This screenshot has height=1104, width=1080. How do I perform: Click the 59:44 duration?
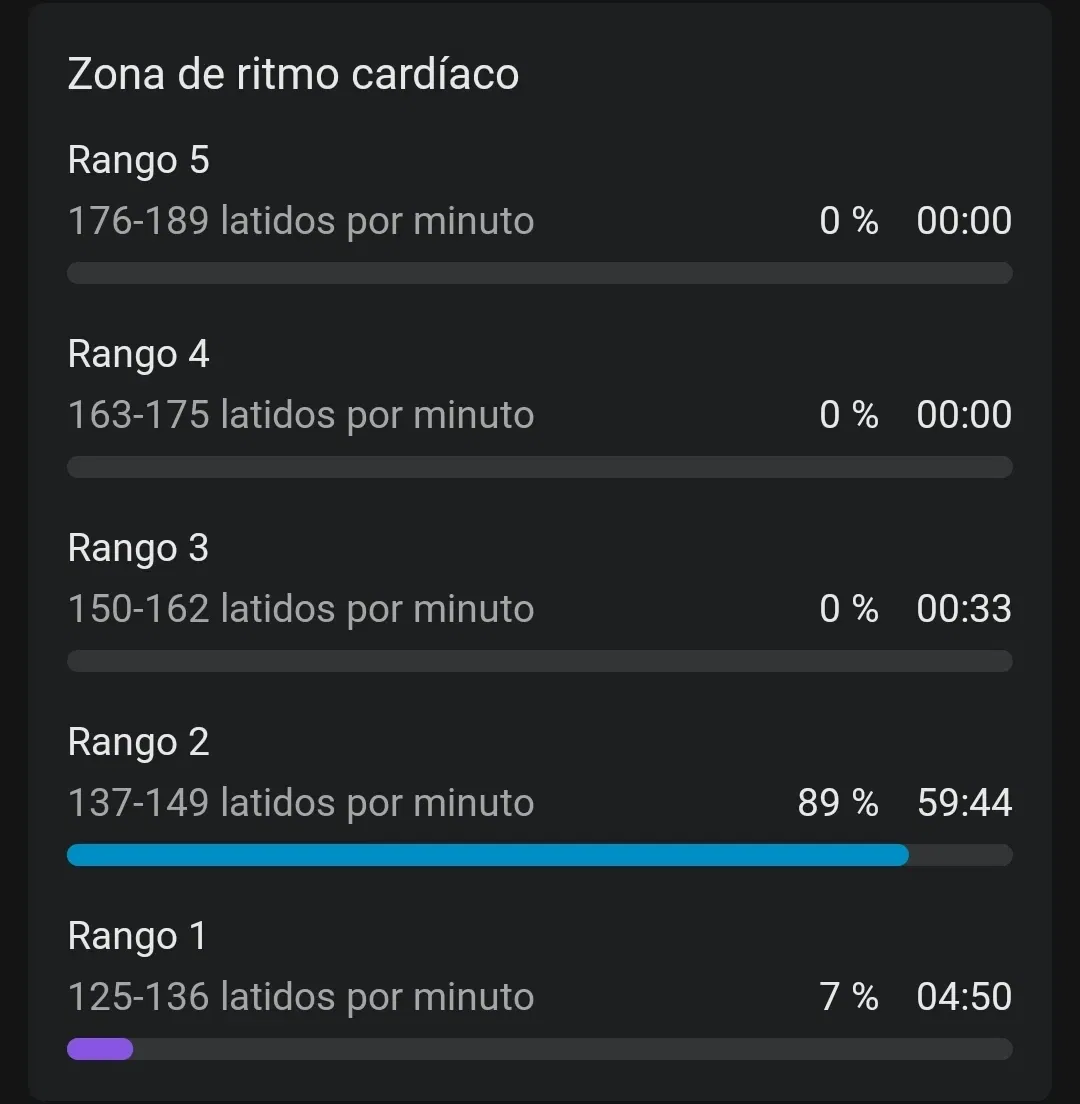point(964,803)
